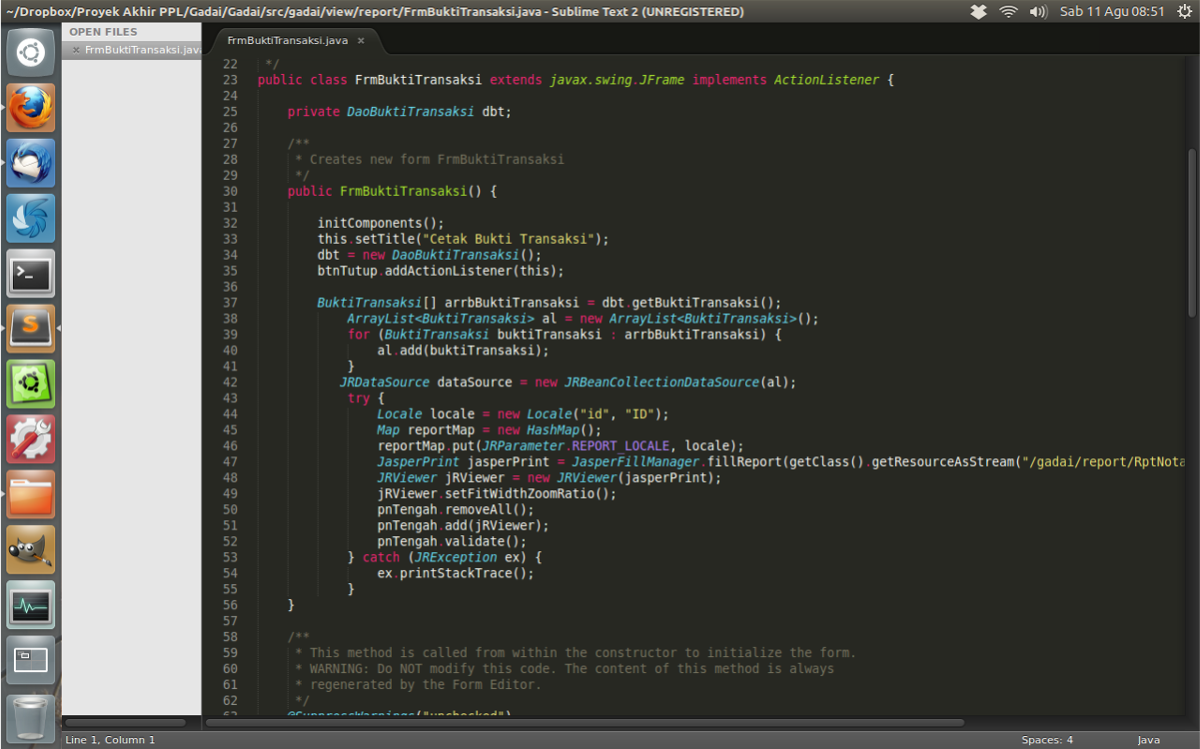The image size is (1200, 749).
Task: Open the Wi-Fi network indicator menu
Action: pos(1008,12)
